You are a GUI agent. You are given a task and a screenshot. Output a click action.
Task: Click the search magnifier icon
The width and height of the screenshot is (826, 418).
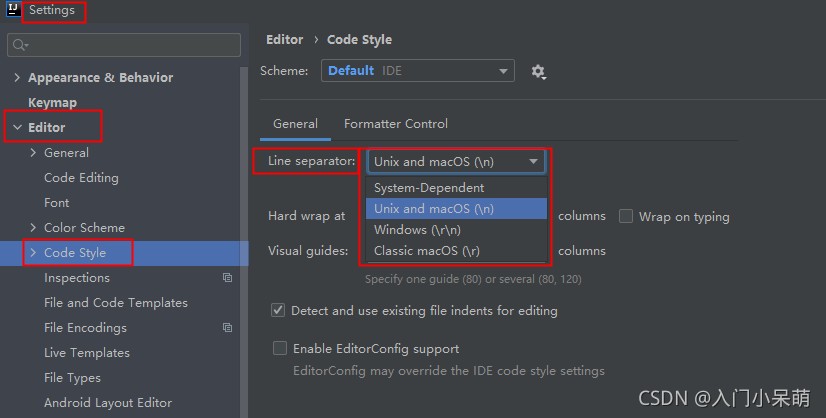point(19,45)
